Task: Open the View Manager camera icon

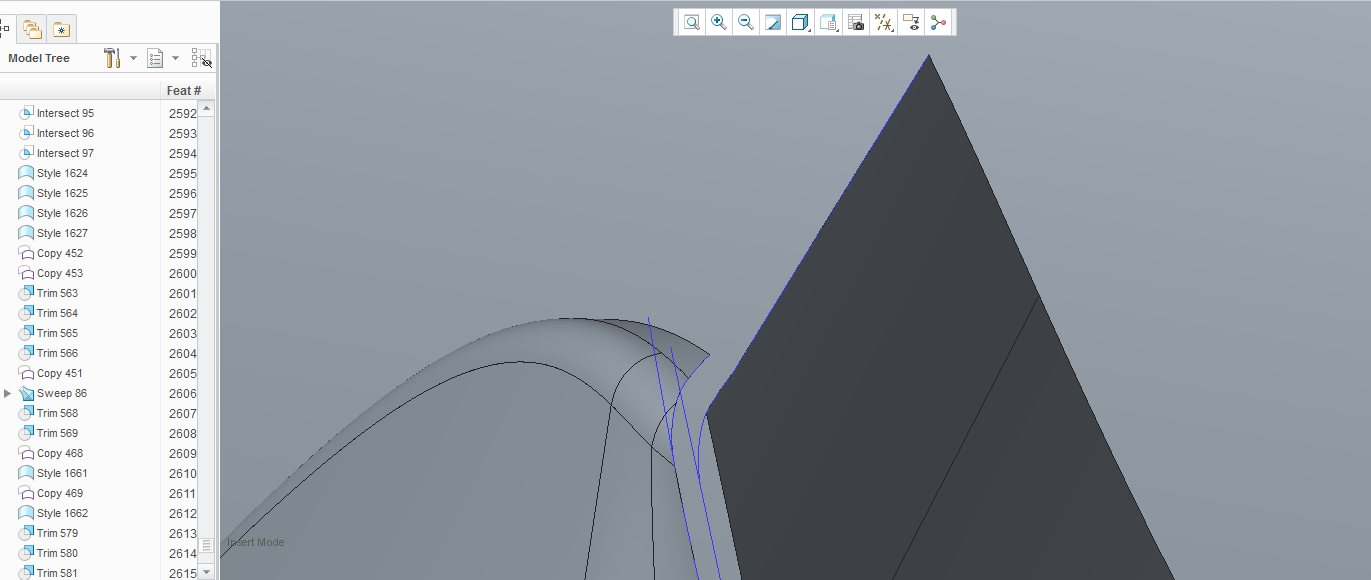Action: coord(855,23)
